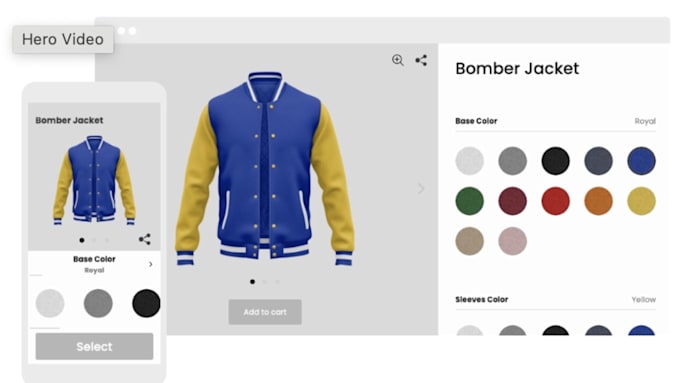
Task: Pick the yellow base color swatch
Action: (x=641, y=201)
